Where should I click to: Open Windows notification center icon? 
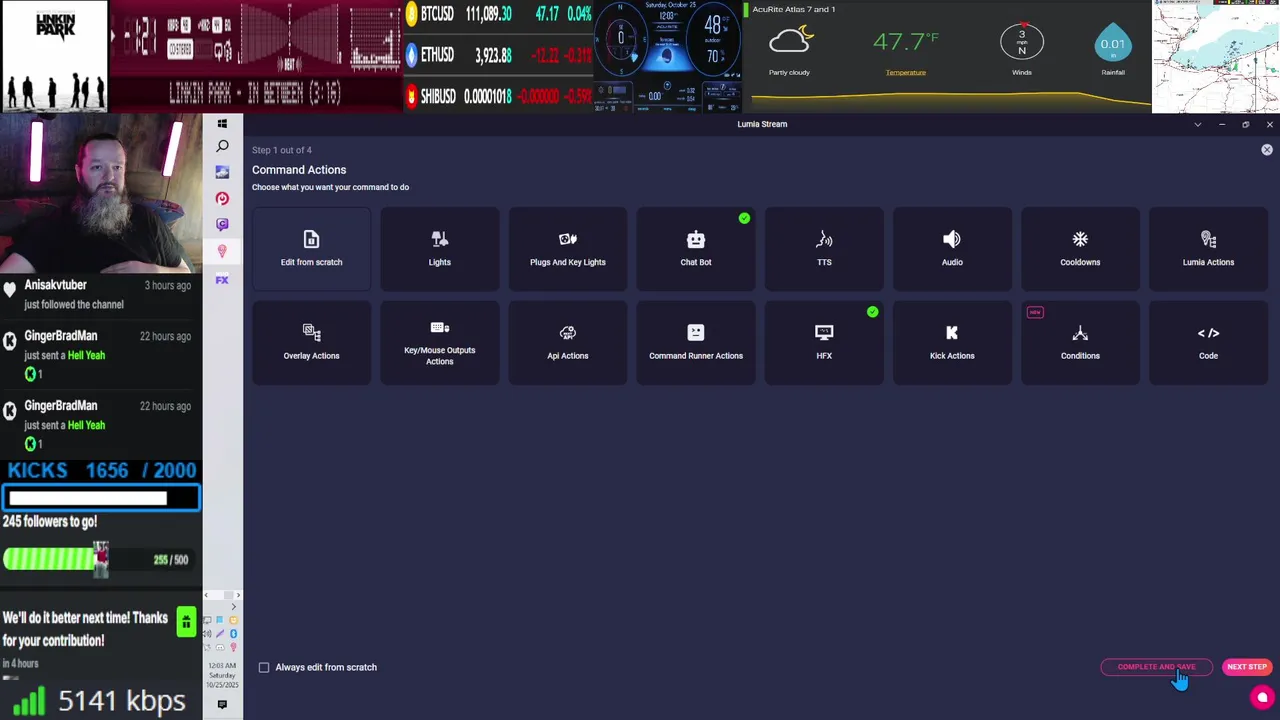[222, 704]
